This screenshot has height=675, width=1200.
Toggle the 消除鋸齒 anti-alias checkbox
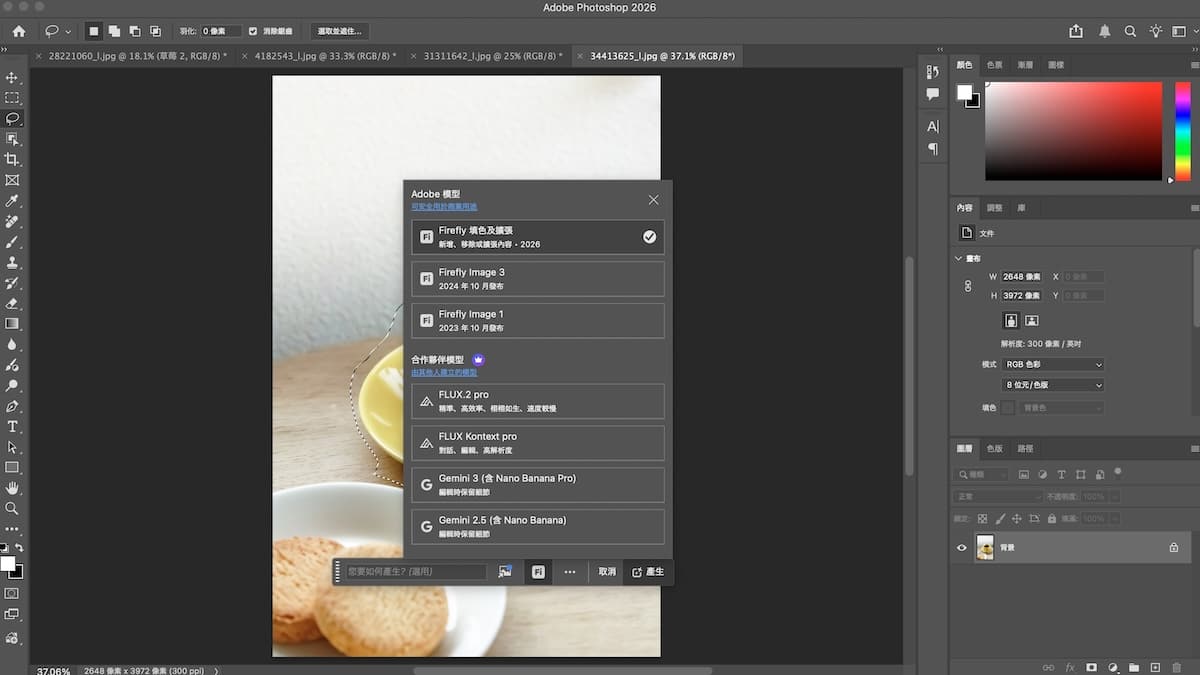click(253, 31)
